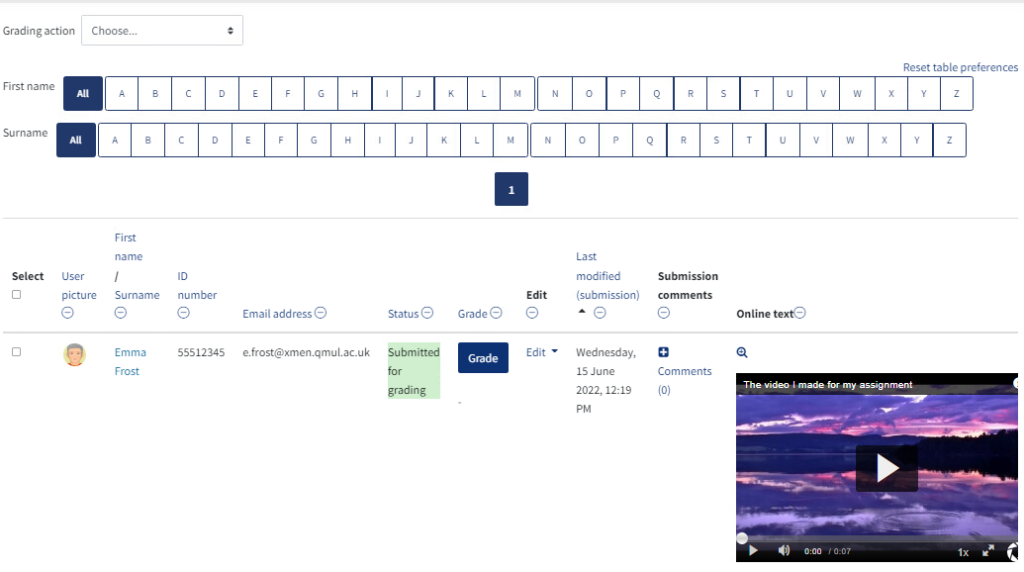Click the video thumbnail preview
Image resolution: width=1024 pixels, height=572 pixels.
876,467
